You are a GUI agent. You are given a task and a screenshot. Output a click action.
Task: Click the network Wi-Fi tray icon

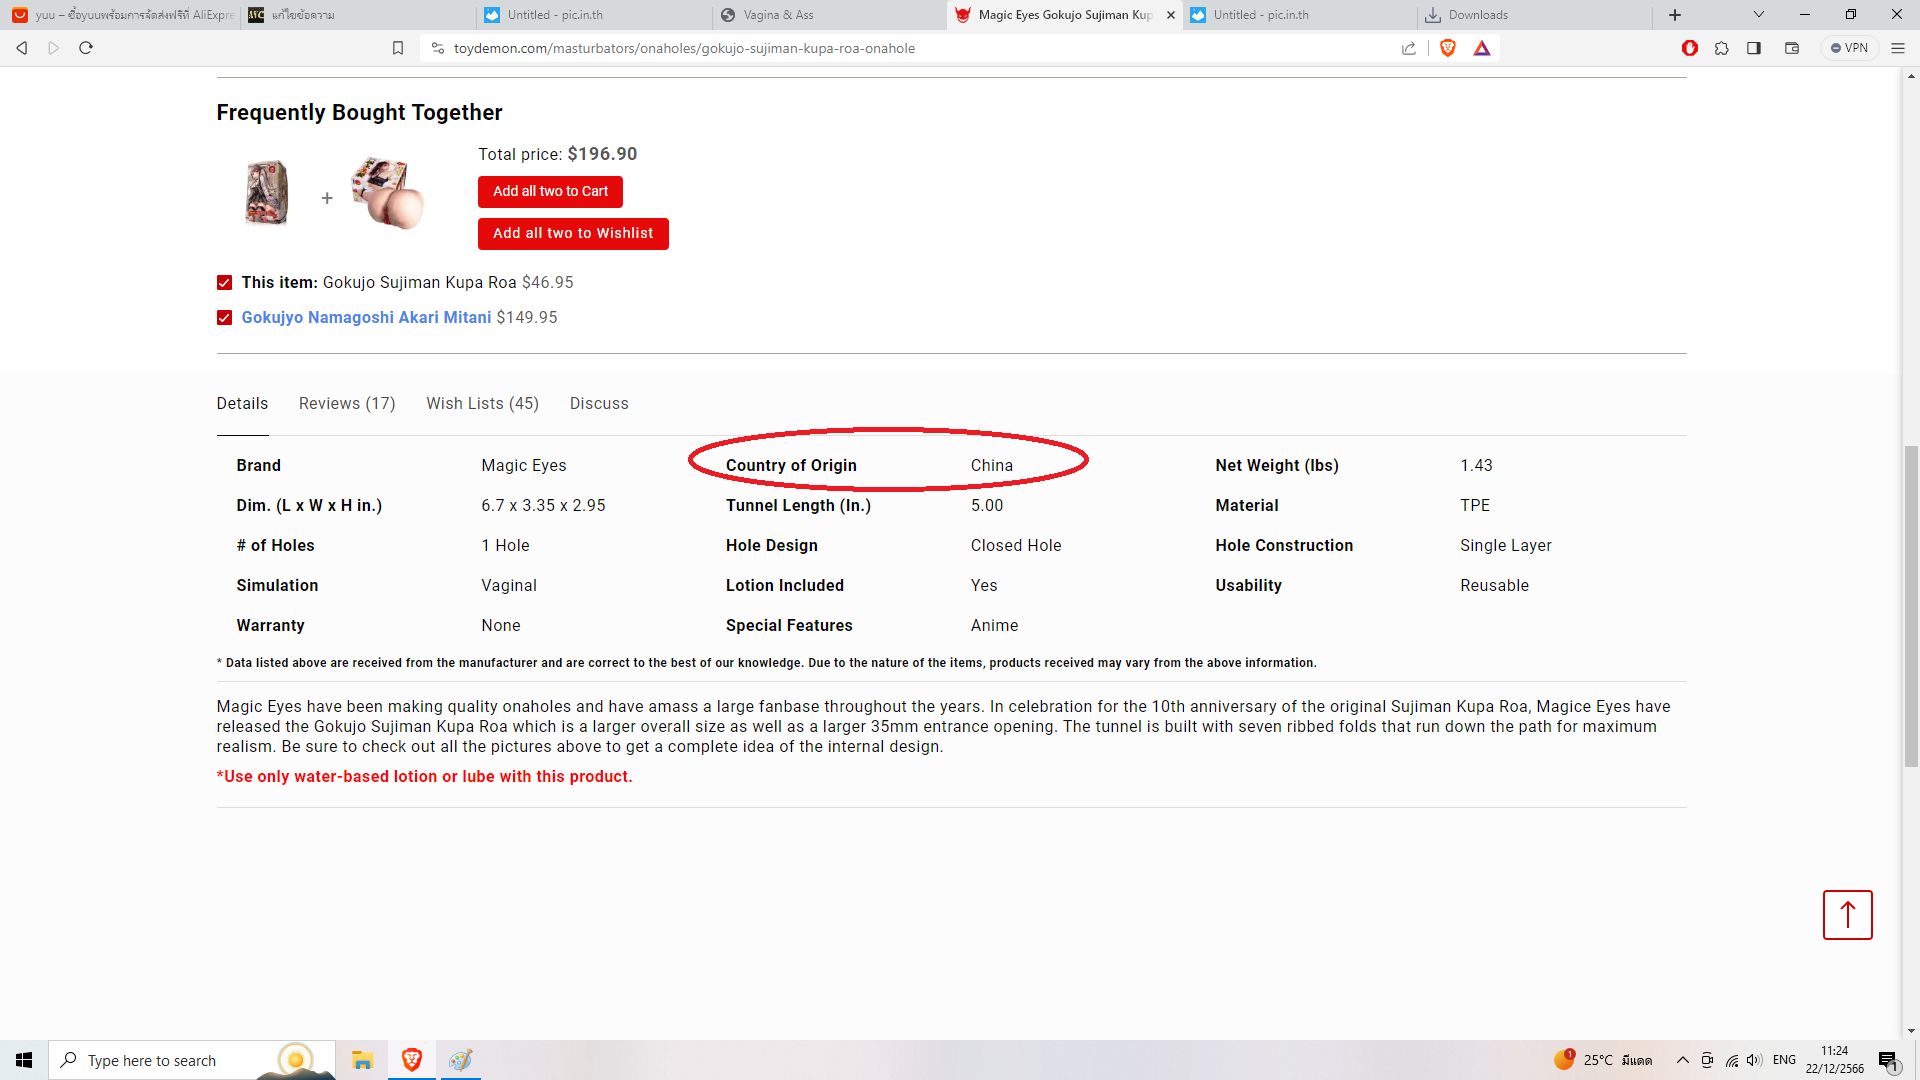(x=1732, y=1060)
